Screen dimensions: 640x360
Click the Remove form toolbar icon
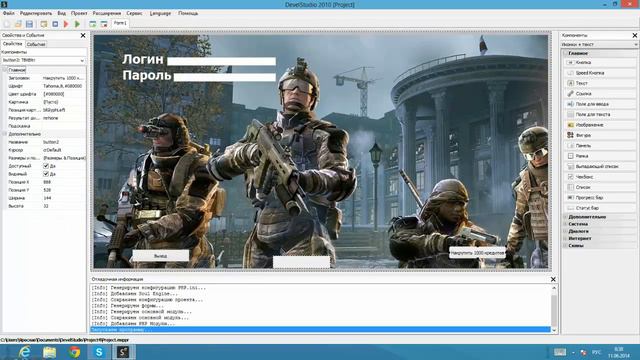pos(104,24)
